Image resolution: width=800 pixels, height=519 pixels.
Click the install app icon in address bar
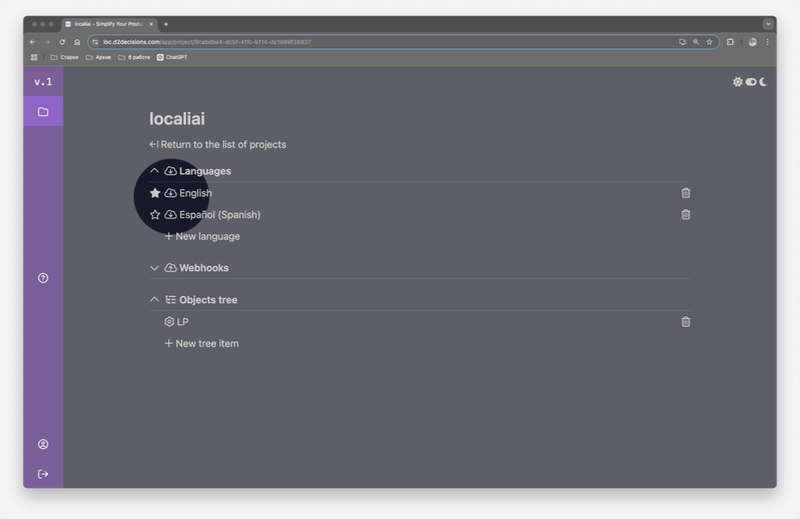point(682,42)
